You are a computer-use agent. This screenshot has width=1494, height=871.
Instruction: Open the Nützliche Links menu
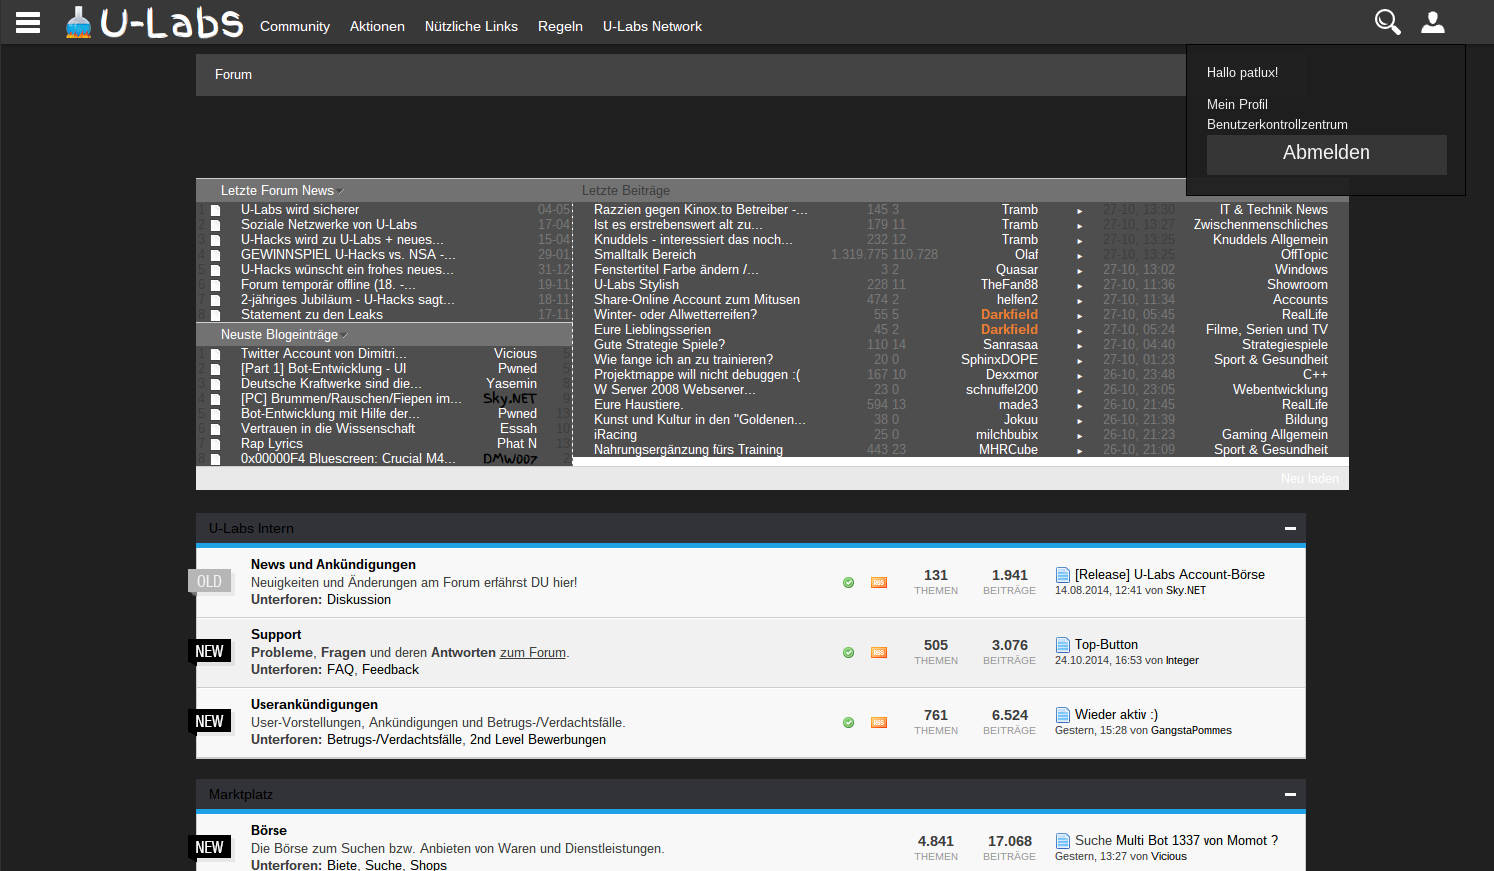471,26
